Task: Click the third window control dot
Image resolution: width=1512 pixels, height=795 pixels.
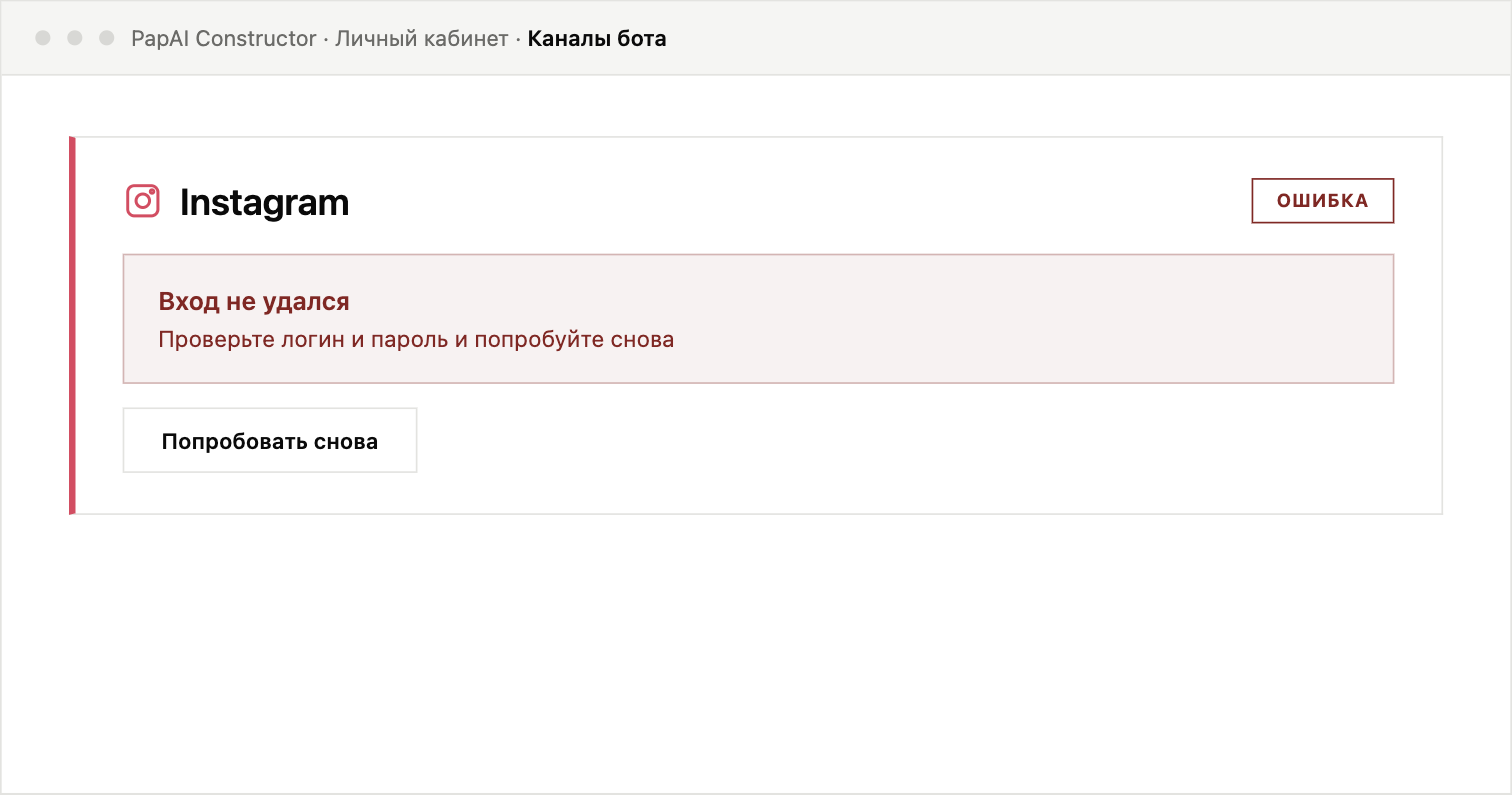Action: [107, 38]
